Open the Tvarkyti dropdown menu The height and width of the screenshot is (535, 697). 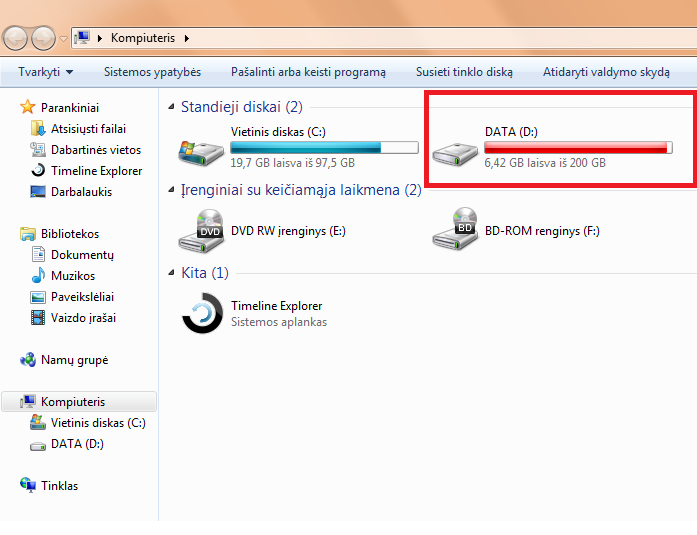(45, 72)
